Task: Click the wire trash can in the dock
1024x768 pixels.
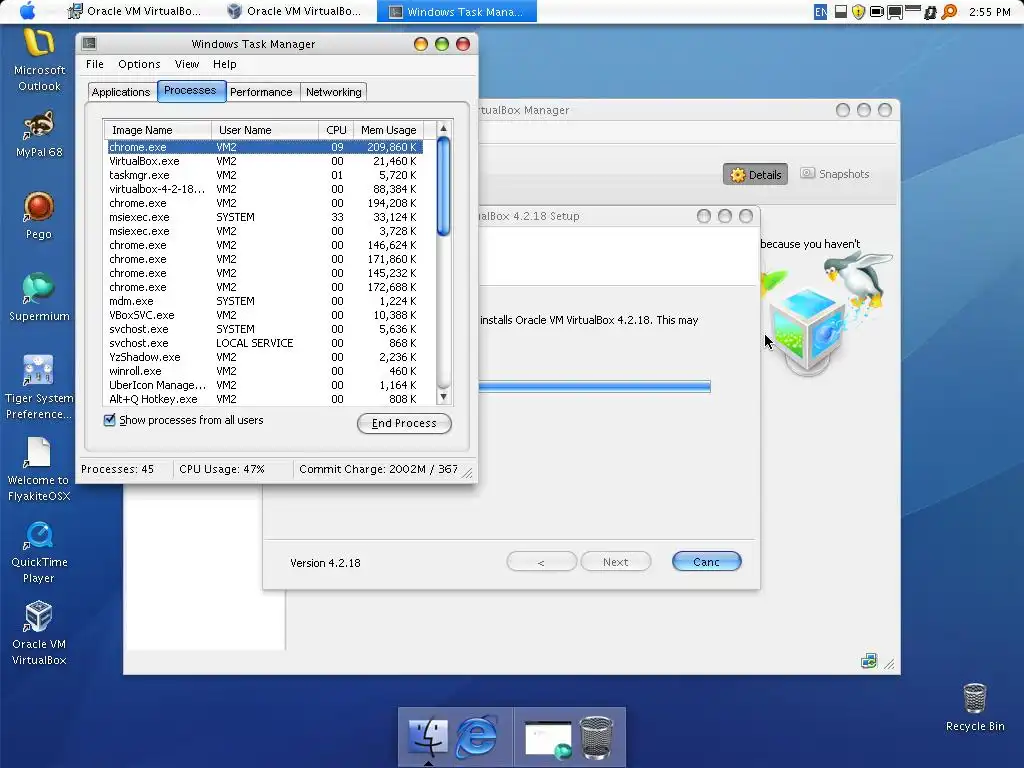Action: click(x=596, y=737)
